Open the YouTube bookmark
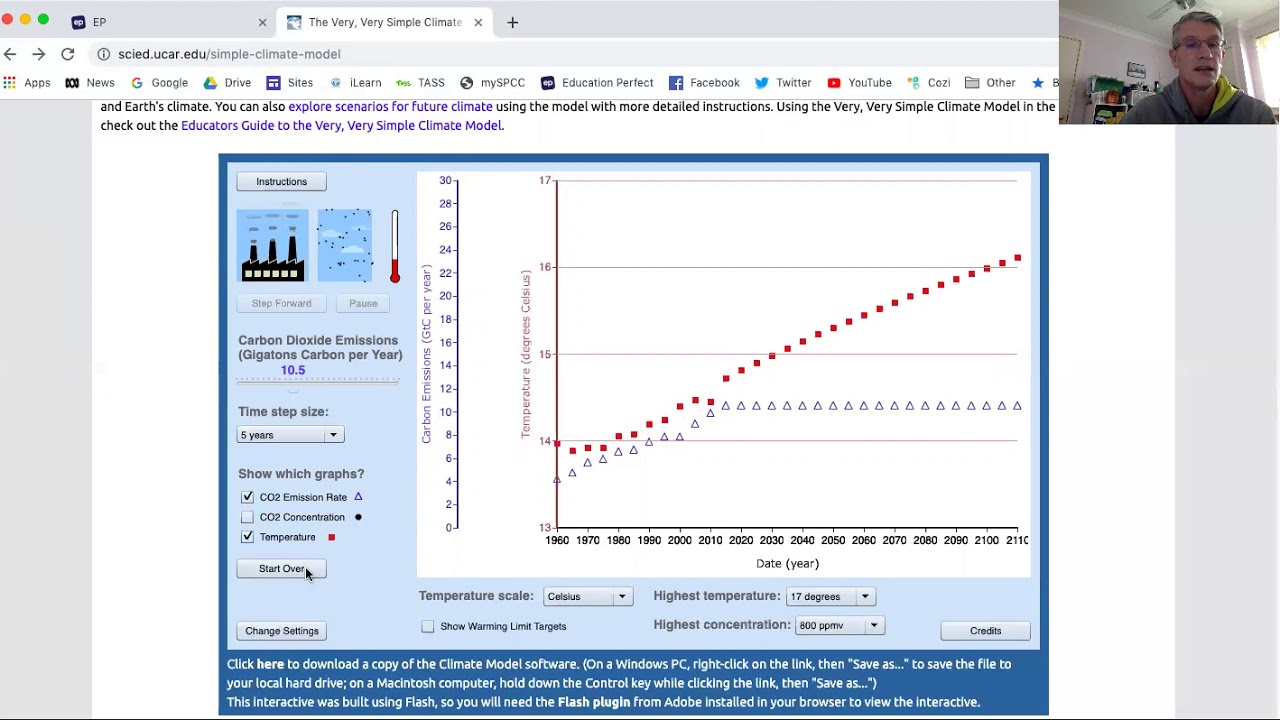Image resolution: width=1280 pixels, height=720 pixels. point(859,83)
